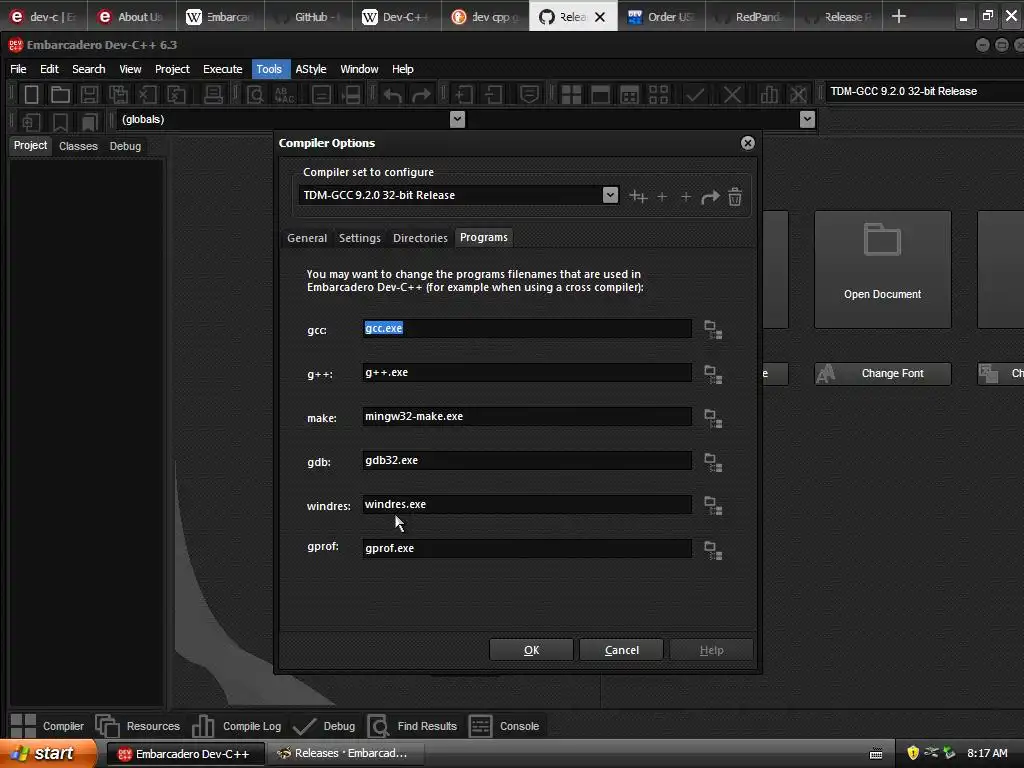Click the browse icon beside gprof field
Image resolution: width=1024 pixels, height=768 pixels.
[712, 550]
